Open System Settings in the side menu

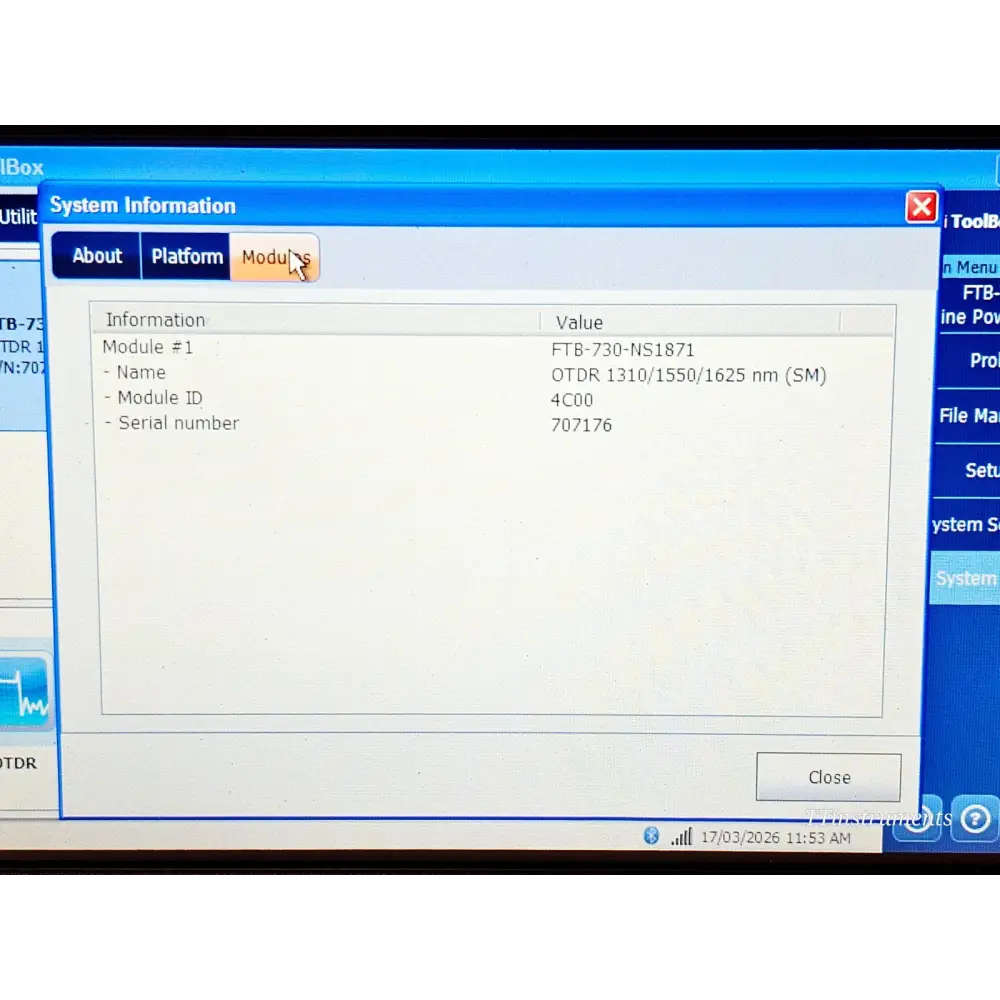tap(965, 524)
